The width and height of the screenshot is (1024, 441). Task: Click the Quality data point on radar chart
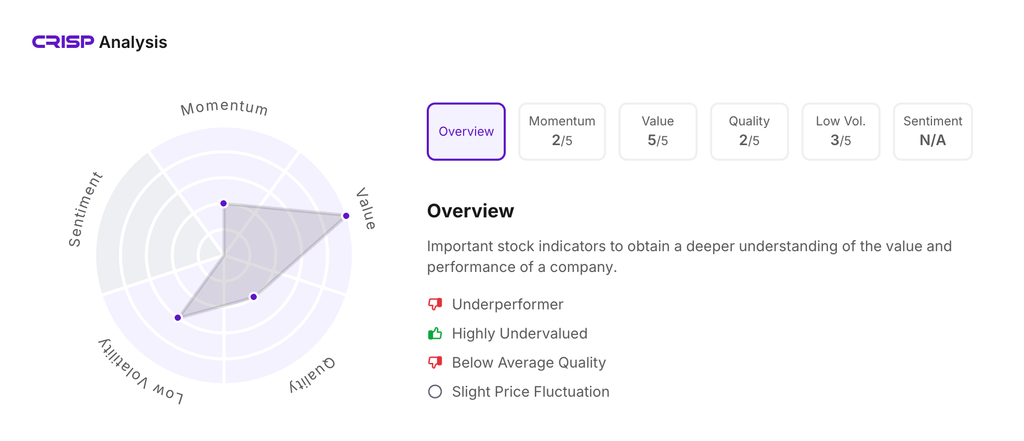point(254,297)
